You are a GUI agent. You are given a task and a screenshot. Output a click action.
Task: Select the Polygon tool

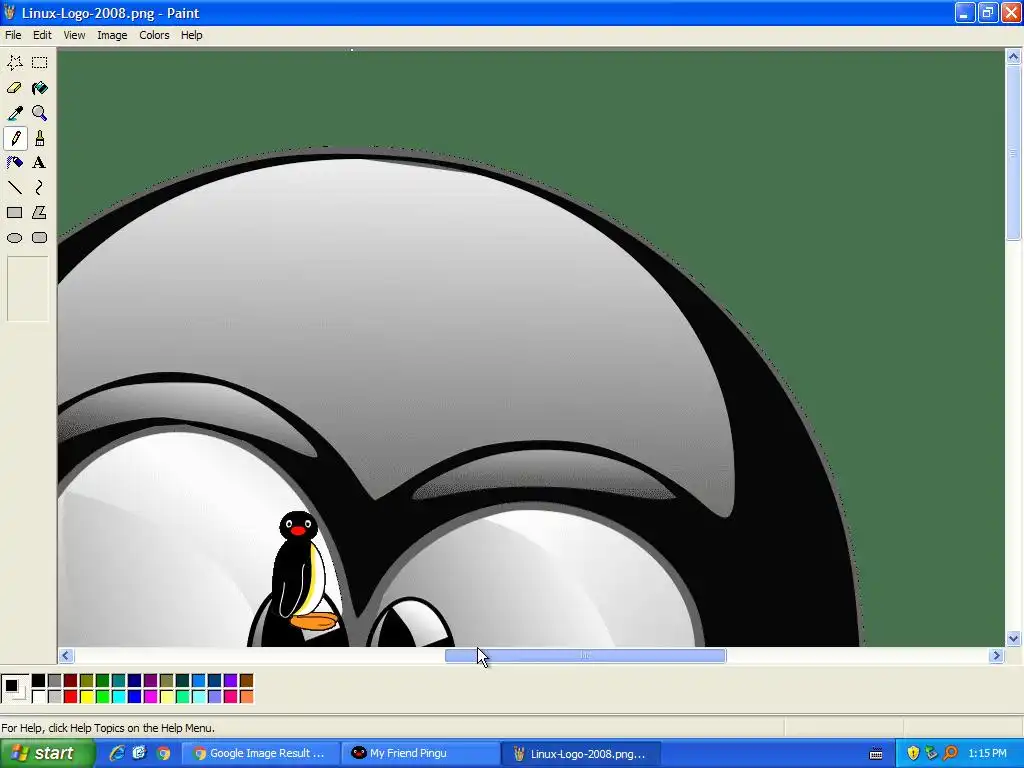39,213
